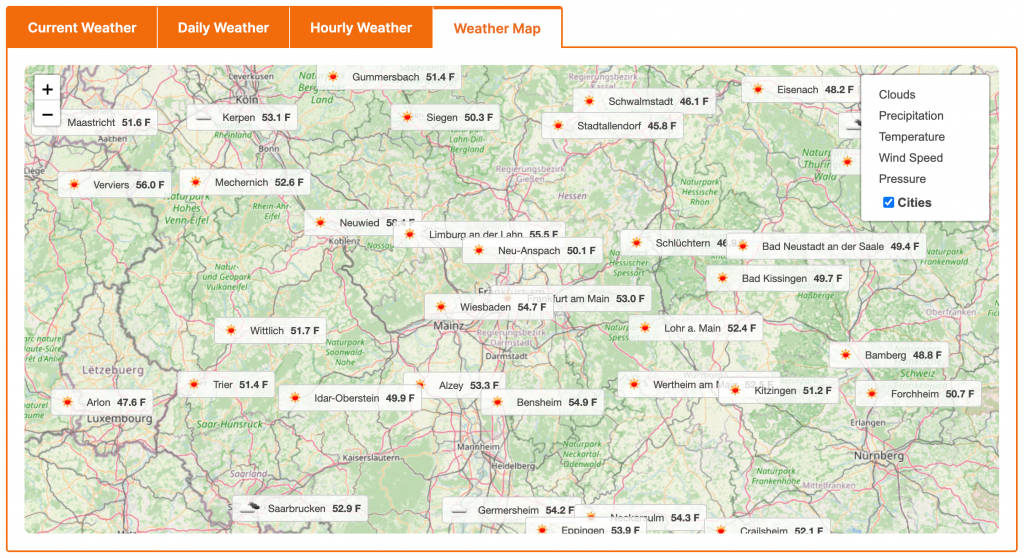The height and width of the screenshot is (558, 1024).
Task: Click the Bad Kissingen city label
Action: (774, 279)
